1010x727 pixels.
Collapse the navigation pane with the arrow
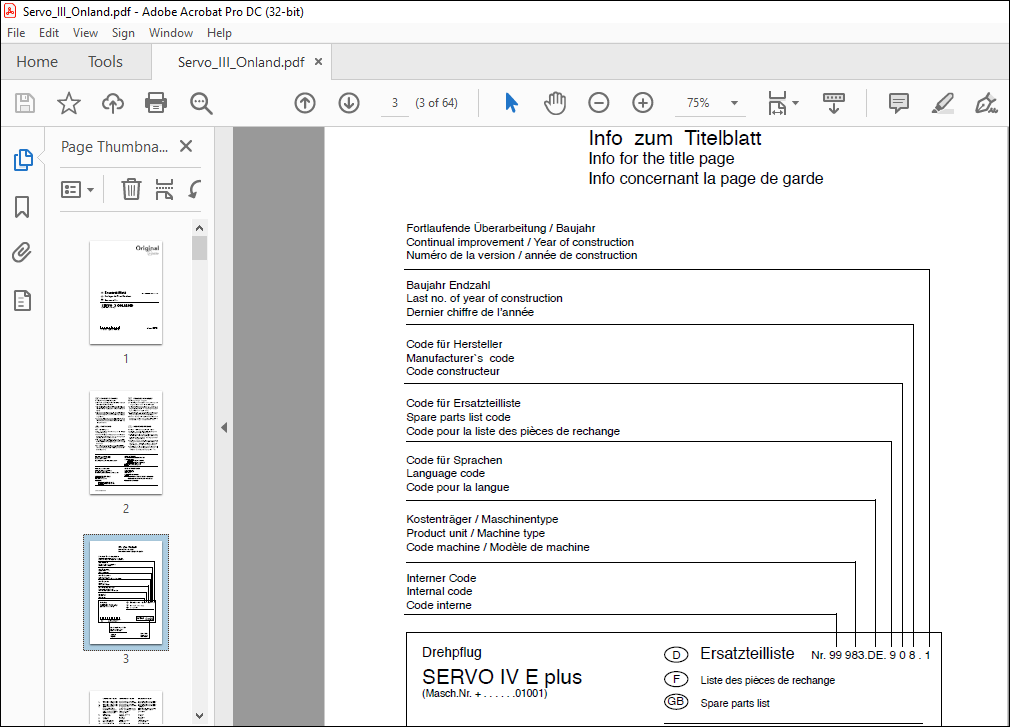[x=224, y=428]
